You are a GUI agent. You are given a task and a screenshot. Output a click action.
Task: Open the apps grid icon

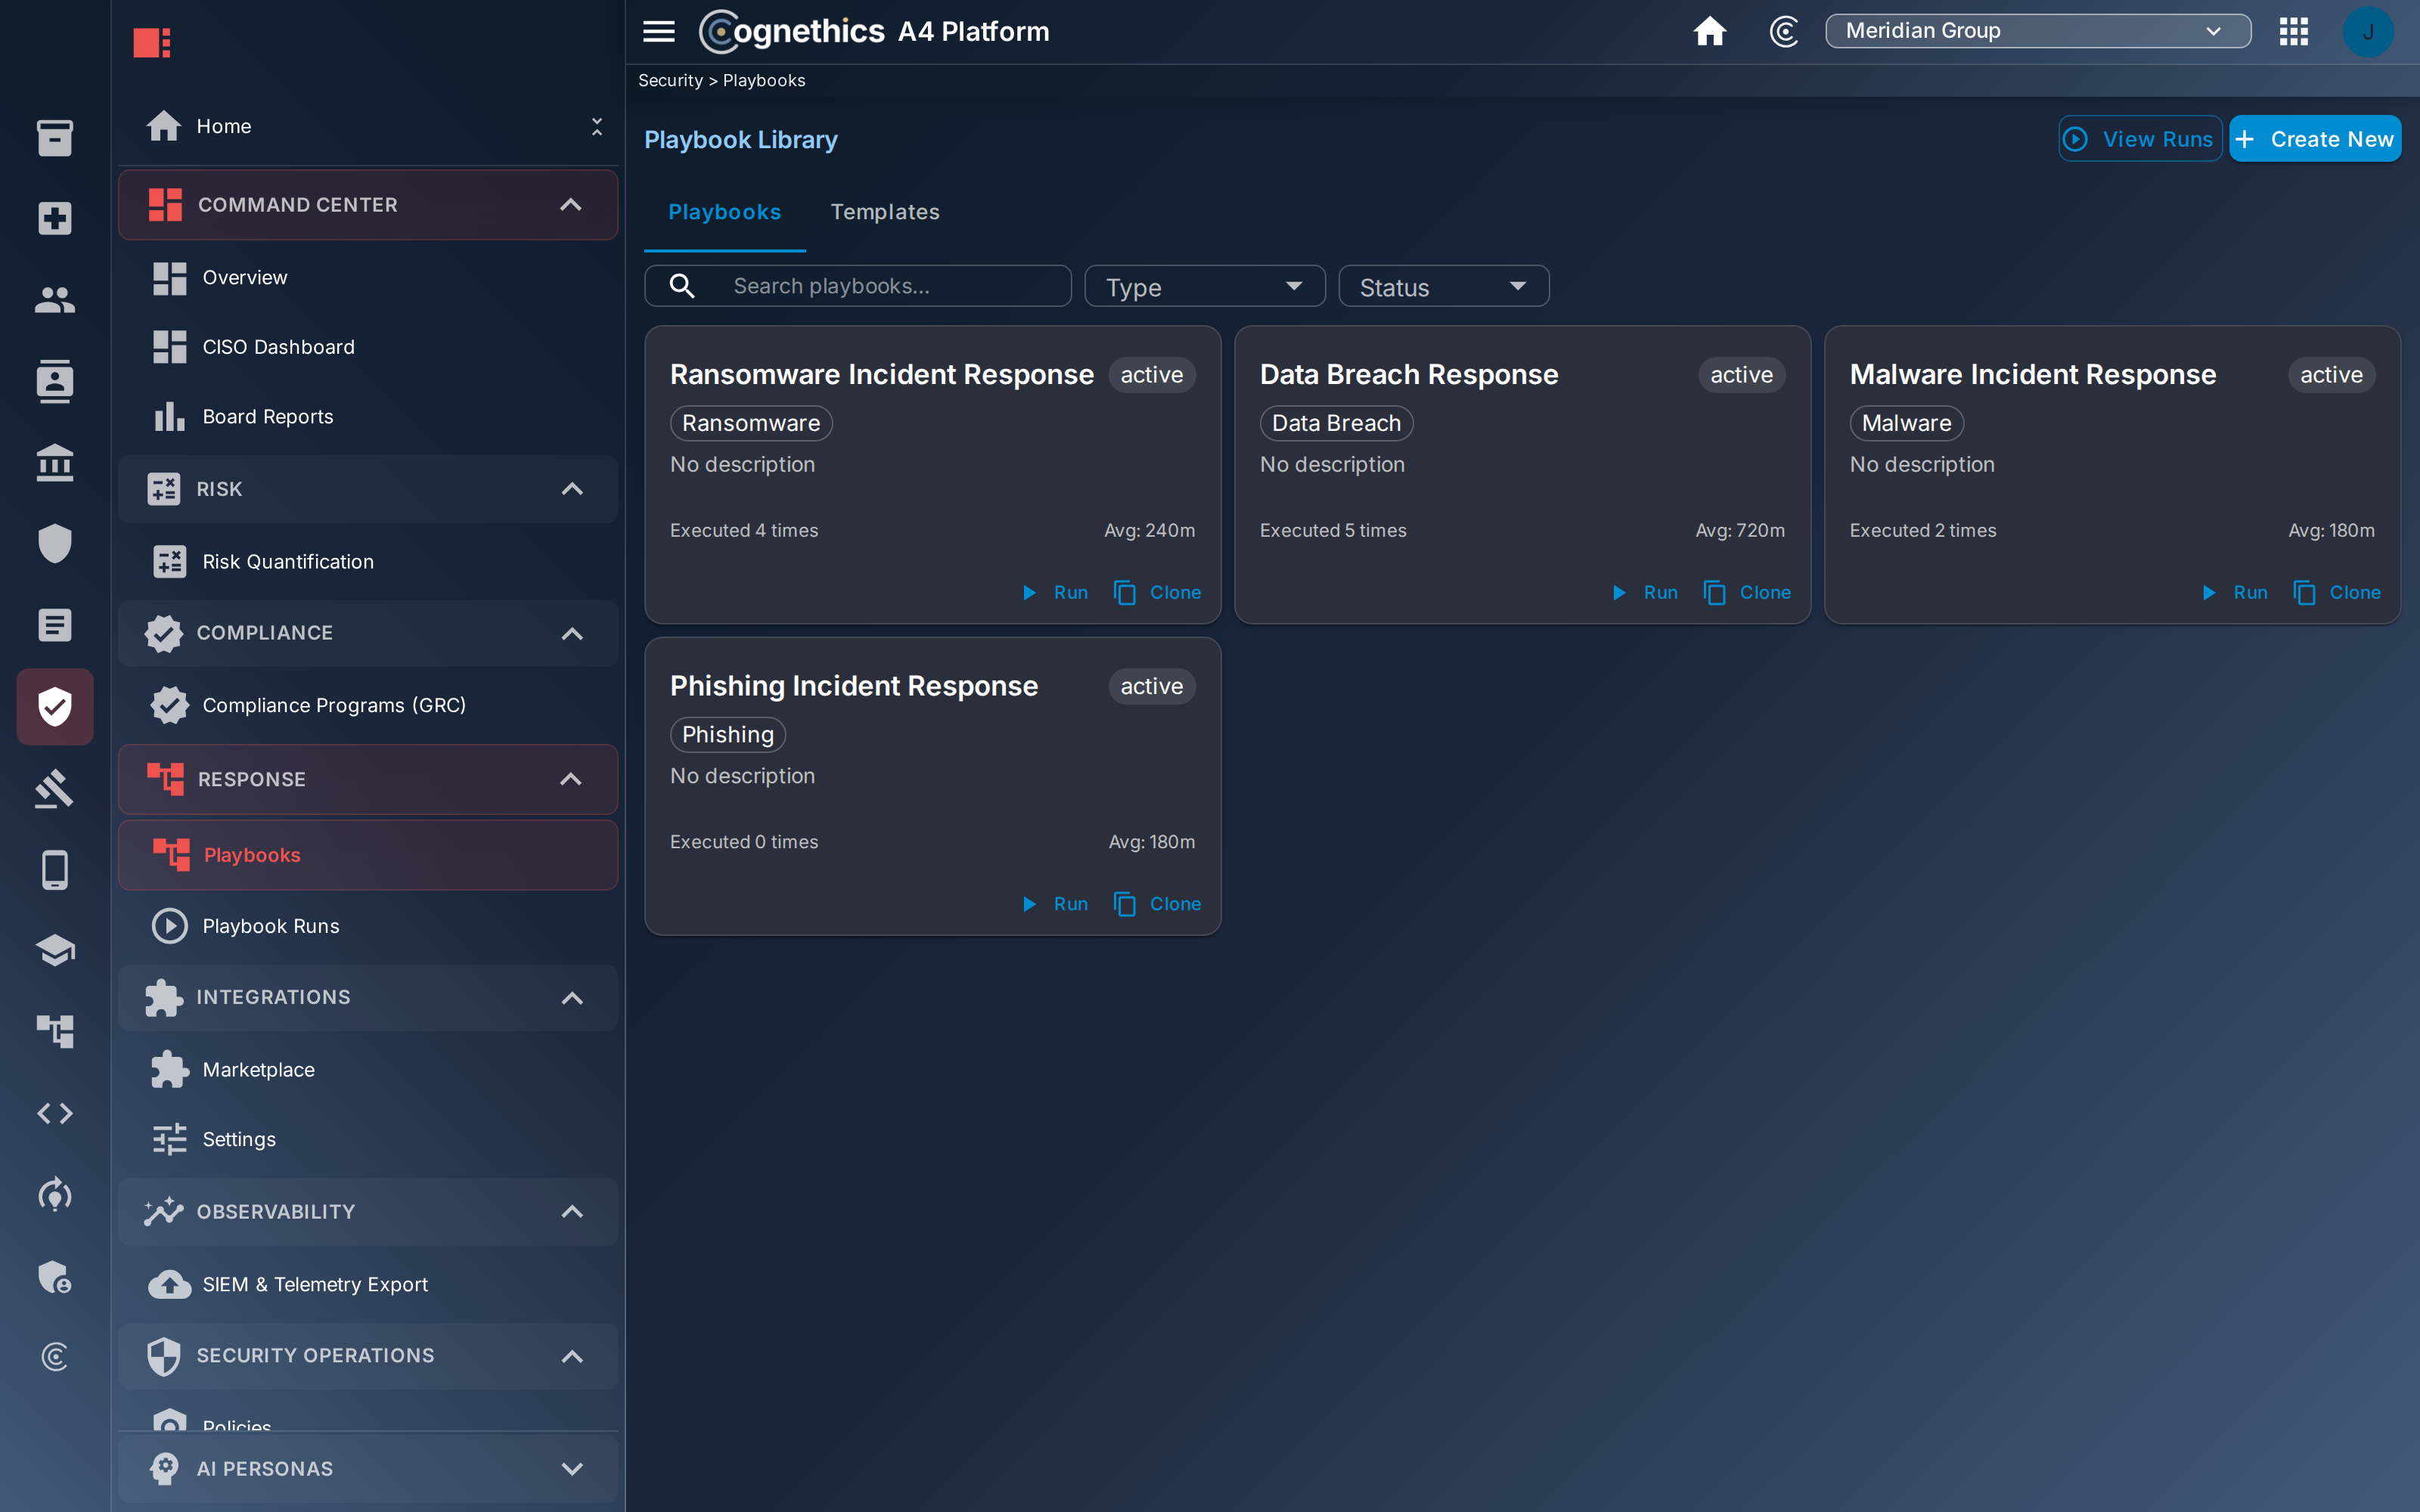click(2294, 31)
